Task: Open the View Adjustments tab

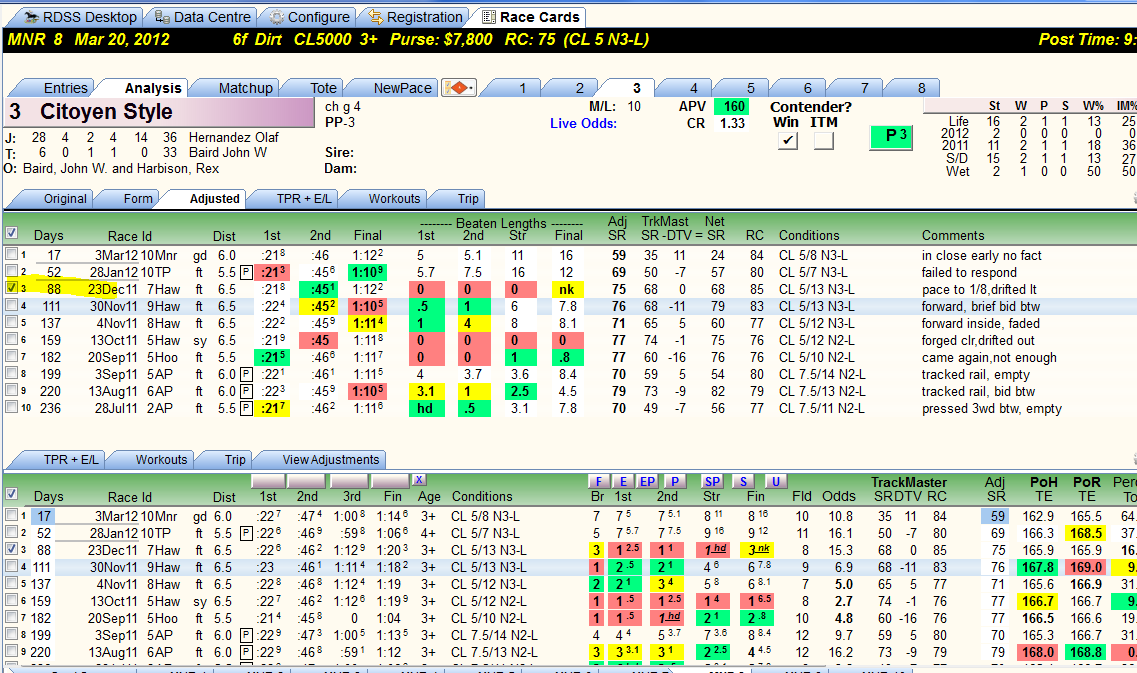Action: coord(331,460)
